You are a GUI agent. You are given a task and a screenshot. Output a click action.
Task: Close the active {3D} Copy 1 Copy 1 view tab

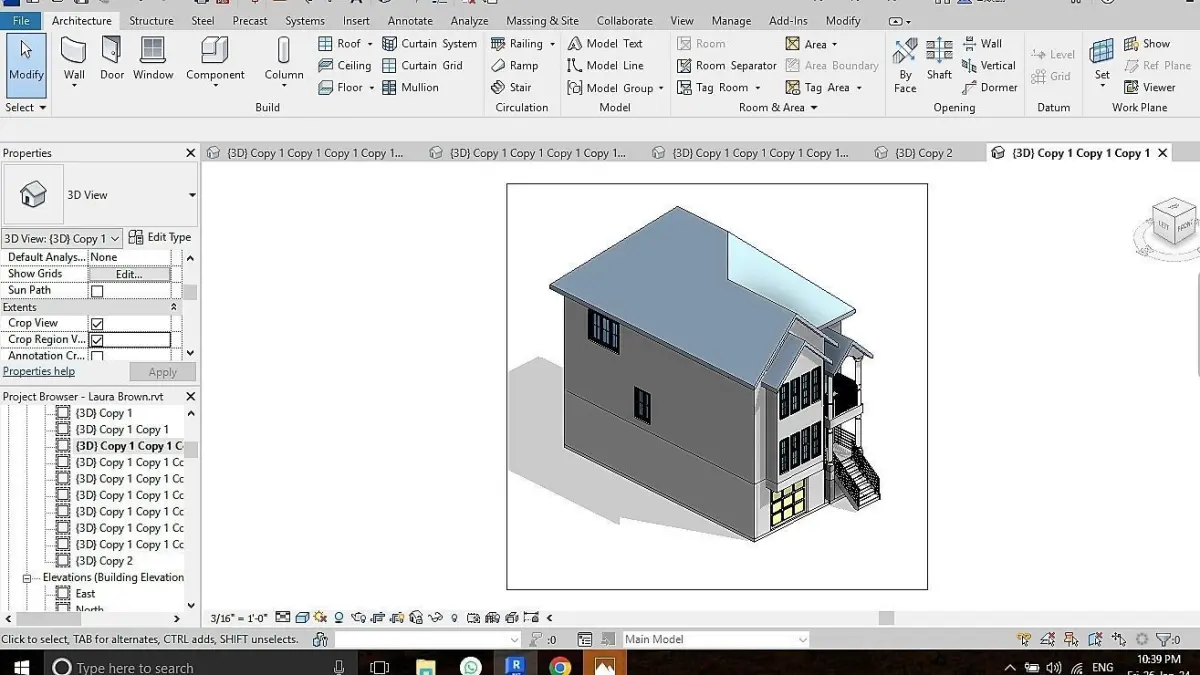pos(1161,153)
